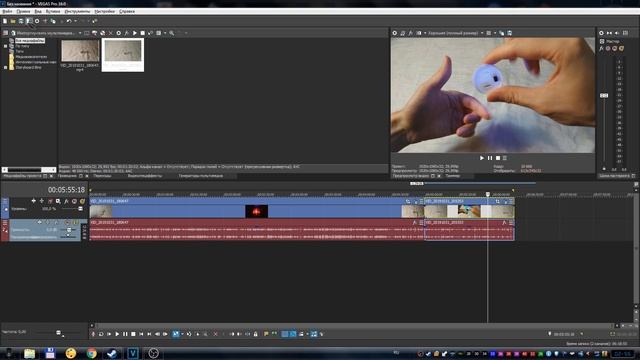Select 'Все медиафайлы' tree item
Image resolution: width=640 pixels, height=360 pixels.
click(30, 41)
